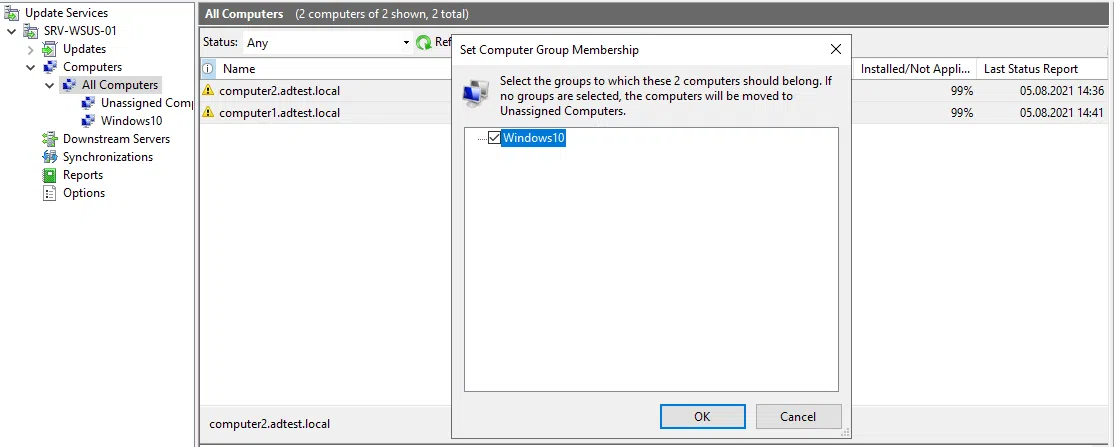Select the Downstream Servers icon
This screenshot has height=447, width=1114.
(50, 139)
